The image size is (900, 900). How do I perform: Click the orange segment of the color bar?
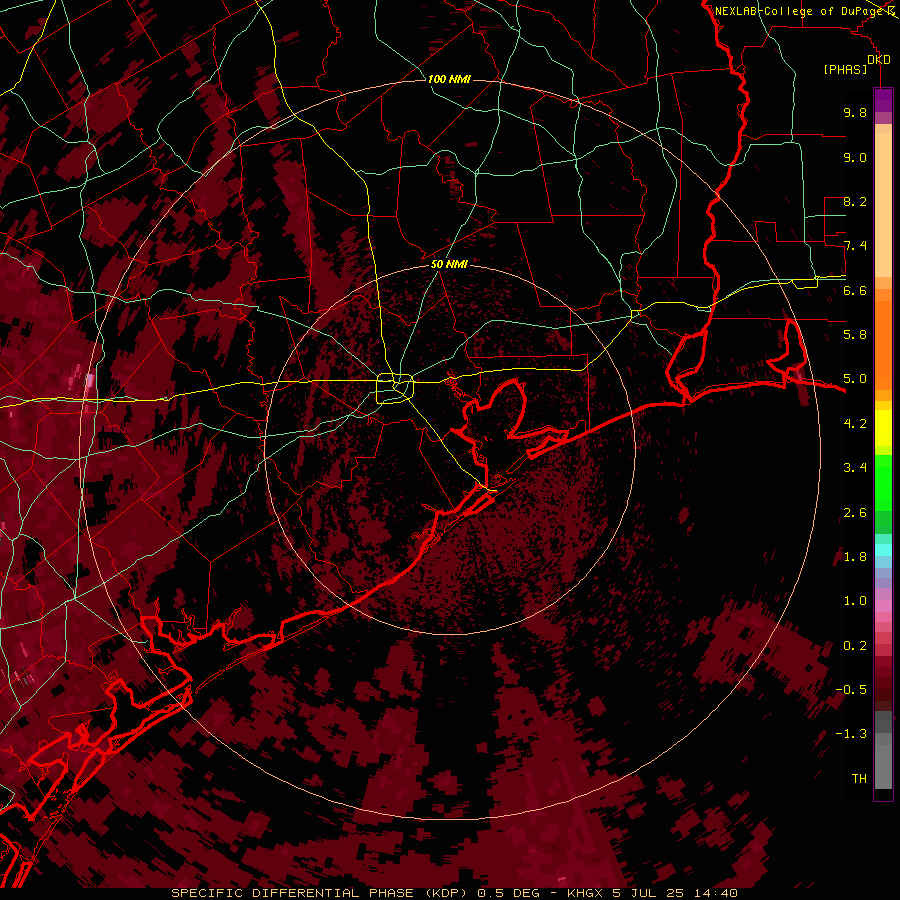[x=883, y=344]
